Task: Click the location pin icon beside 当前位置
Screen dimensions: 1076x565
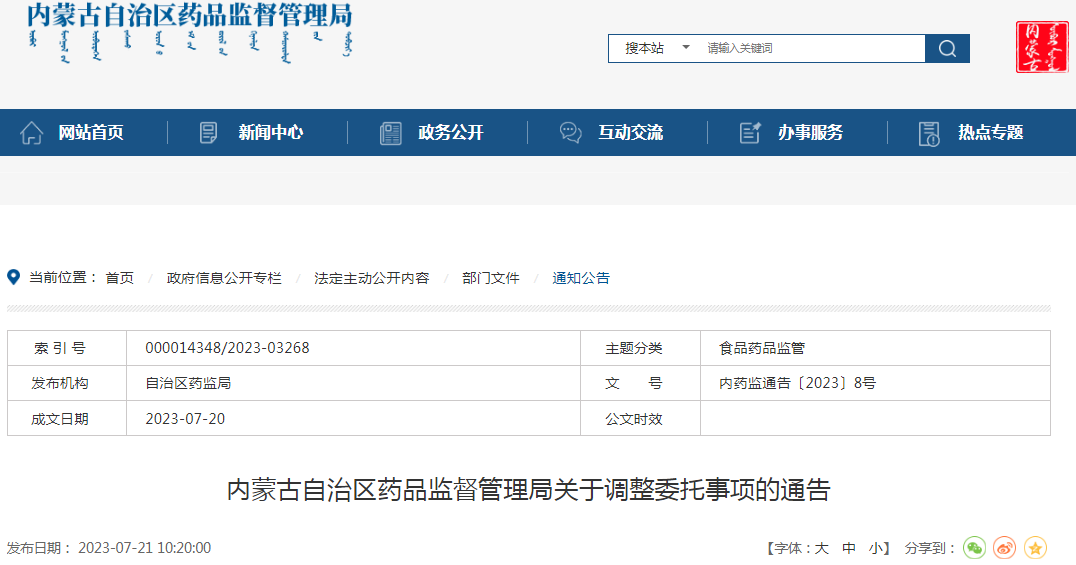Action: pyautogui.click(x=13, y=277)
